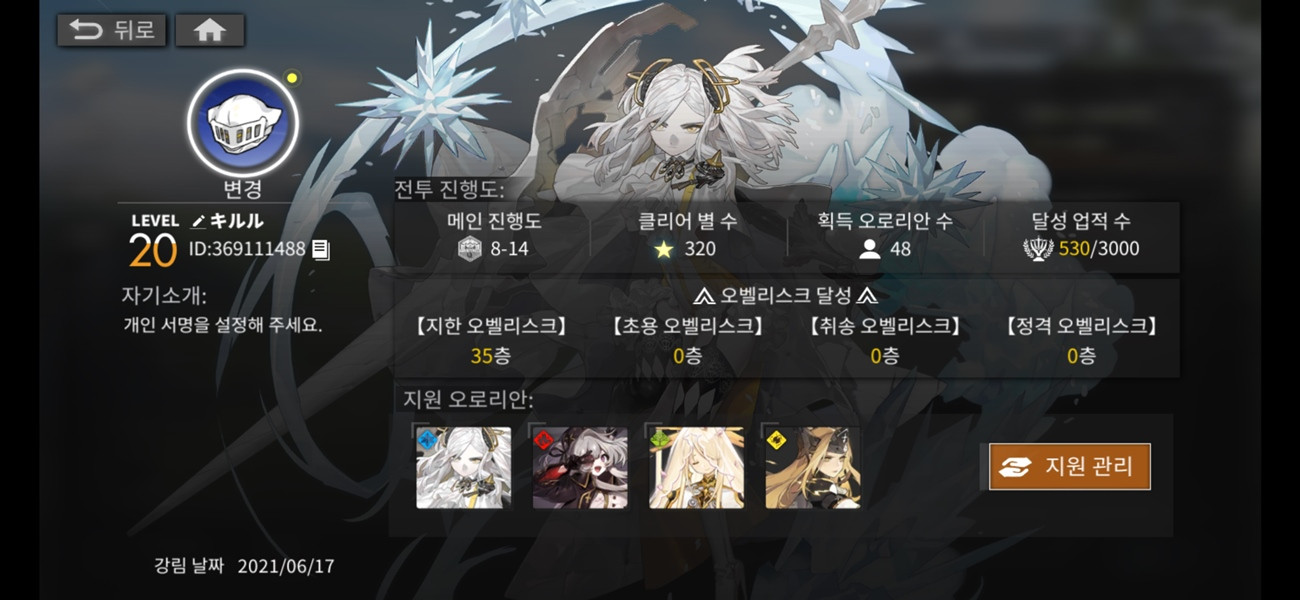Image resolution: width=1300 pixels, height=600 pixels.
Task: Click 변경 to change avatar
Action: (243, 189)
